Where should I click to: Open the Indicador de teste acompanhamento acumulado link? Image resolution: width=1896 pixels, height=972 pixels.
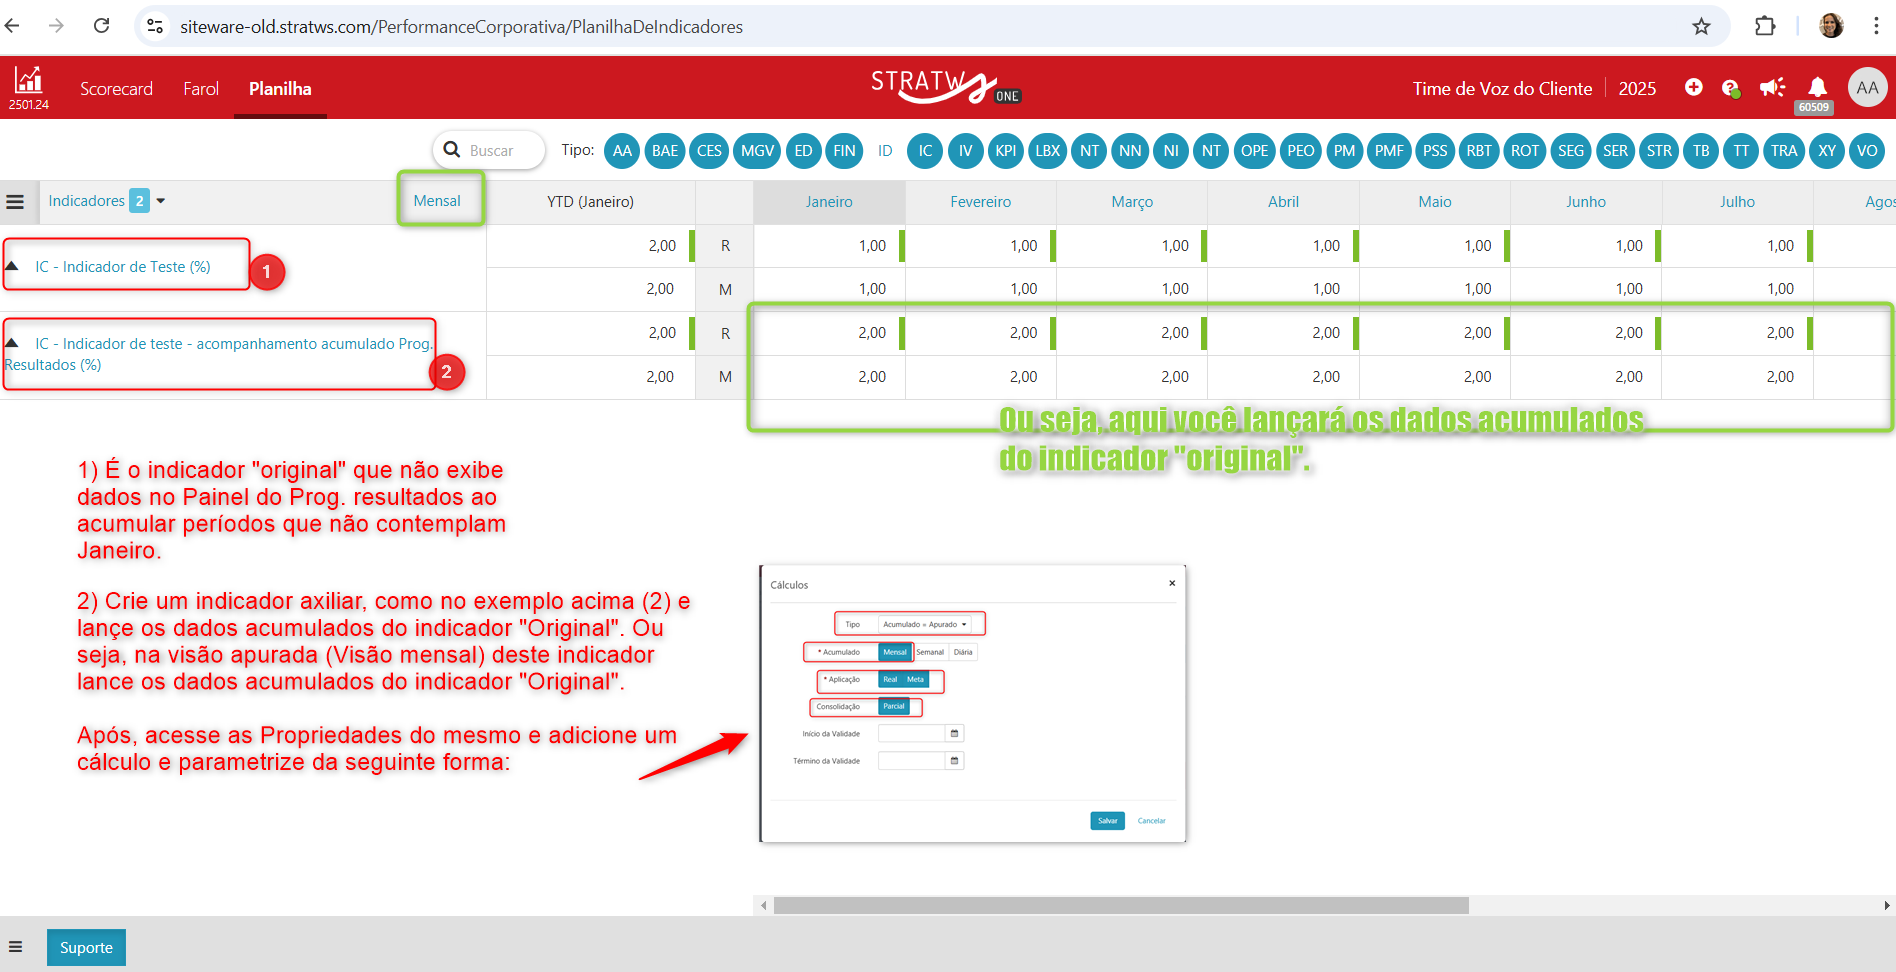click(218, 354)
